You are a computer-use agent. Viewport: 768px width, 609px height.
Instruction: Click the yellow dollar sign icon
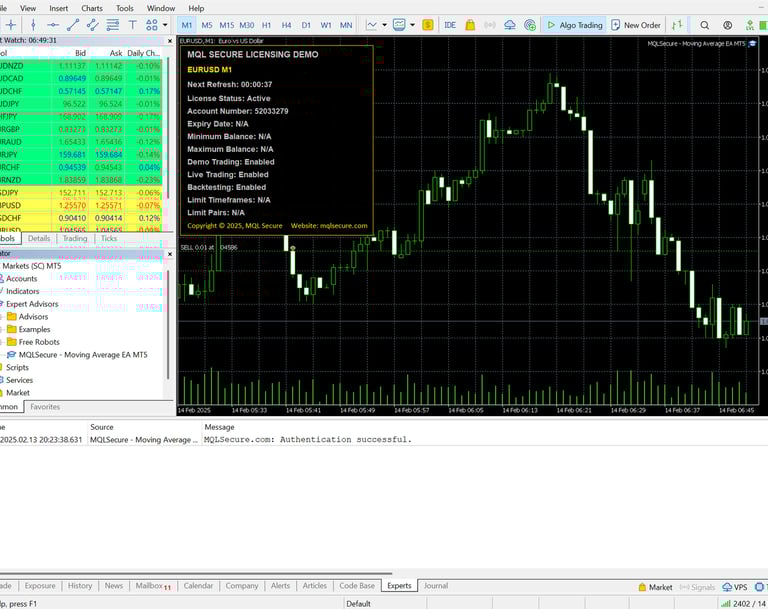428,25
